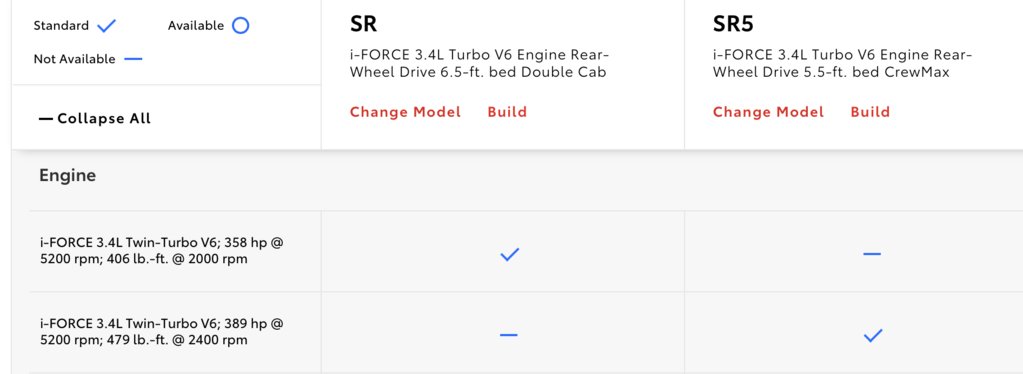
Task: Click the SR Double Cab description text
Action: coord(480,63)
